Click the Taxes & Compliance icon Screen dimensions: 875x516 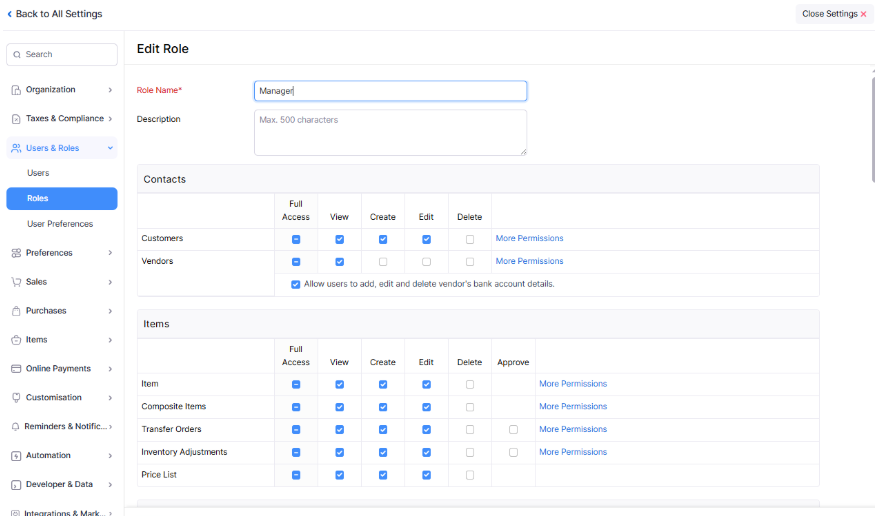tap(16, 119)
